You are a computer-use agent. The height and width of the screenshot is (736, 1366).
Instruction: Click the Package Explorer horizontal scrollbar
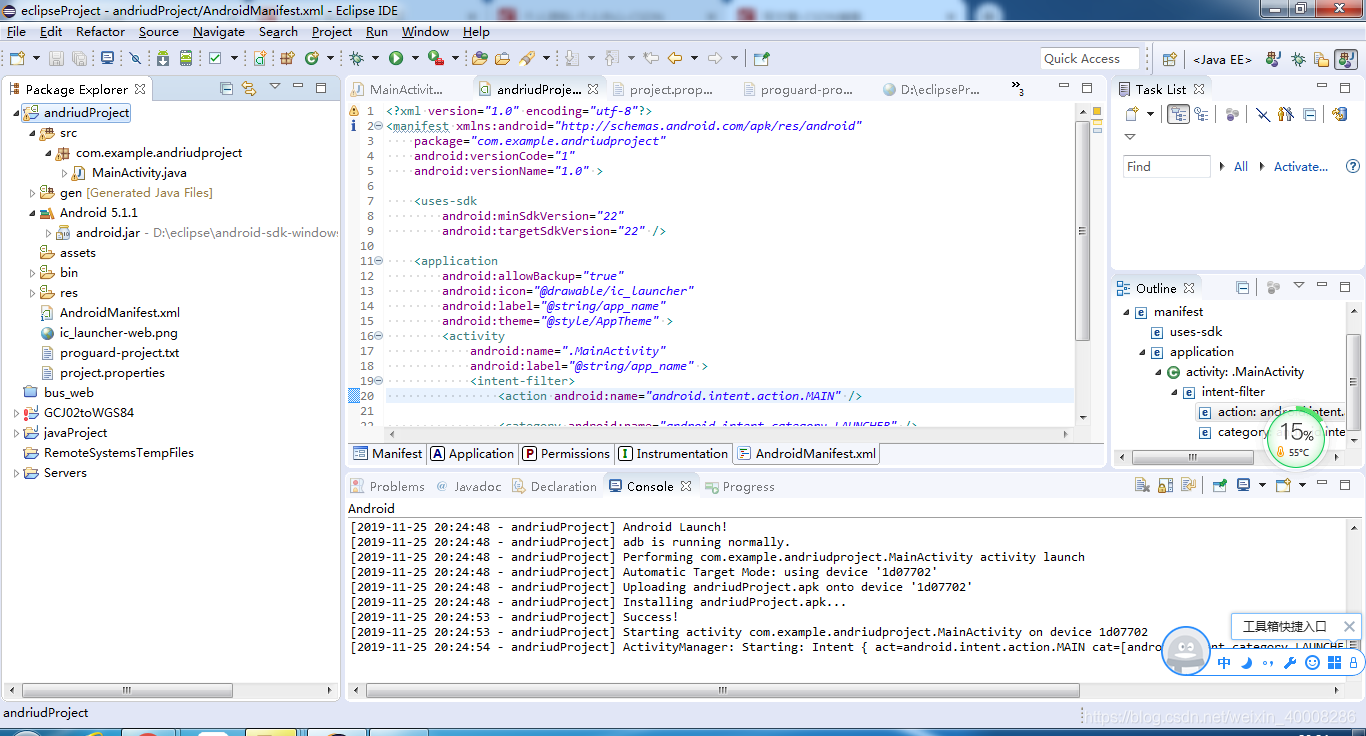tap(126, 690)
